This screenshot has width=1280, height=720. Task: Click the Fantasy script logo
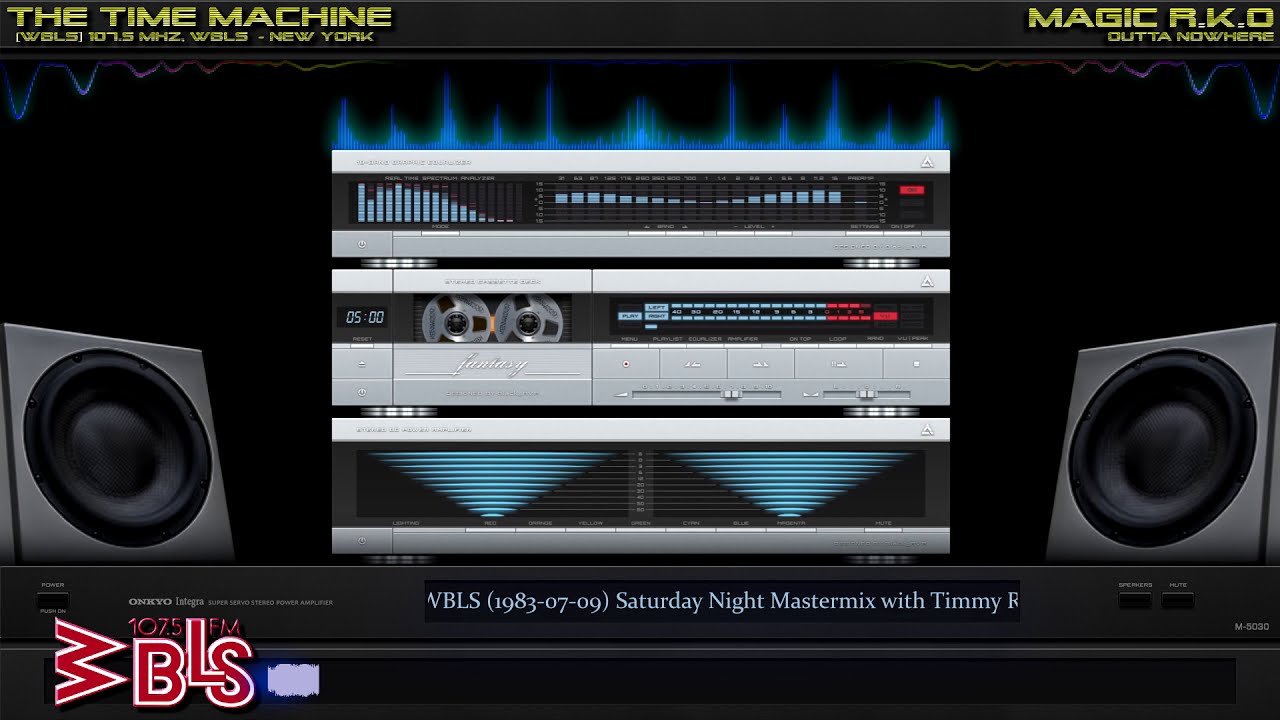coord(490,365)
